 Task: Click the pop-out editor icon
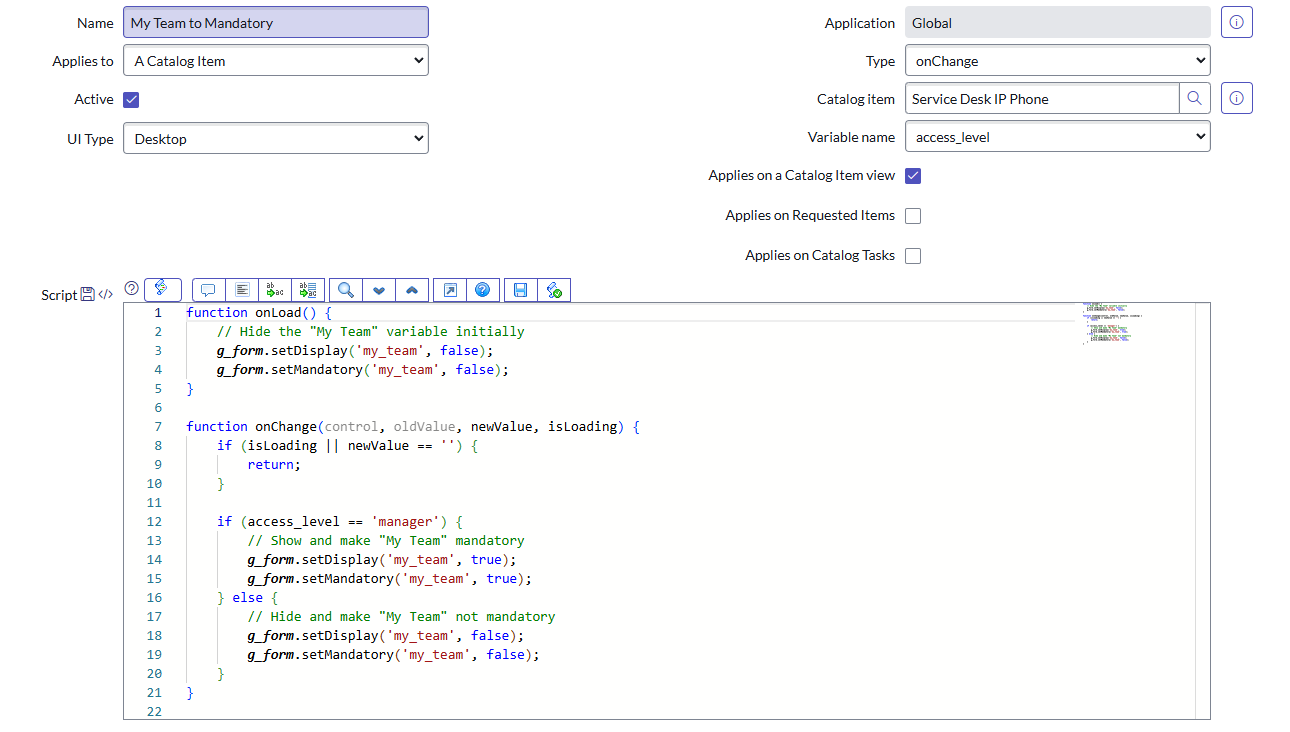[x=448, y=289]
